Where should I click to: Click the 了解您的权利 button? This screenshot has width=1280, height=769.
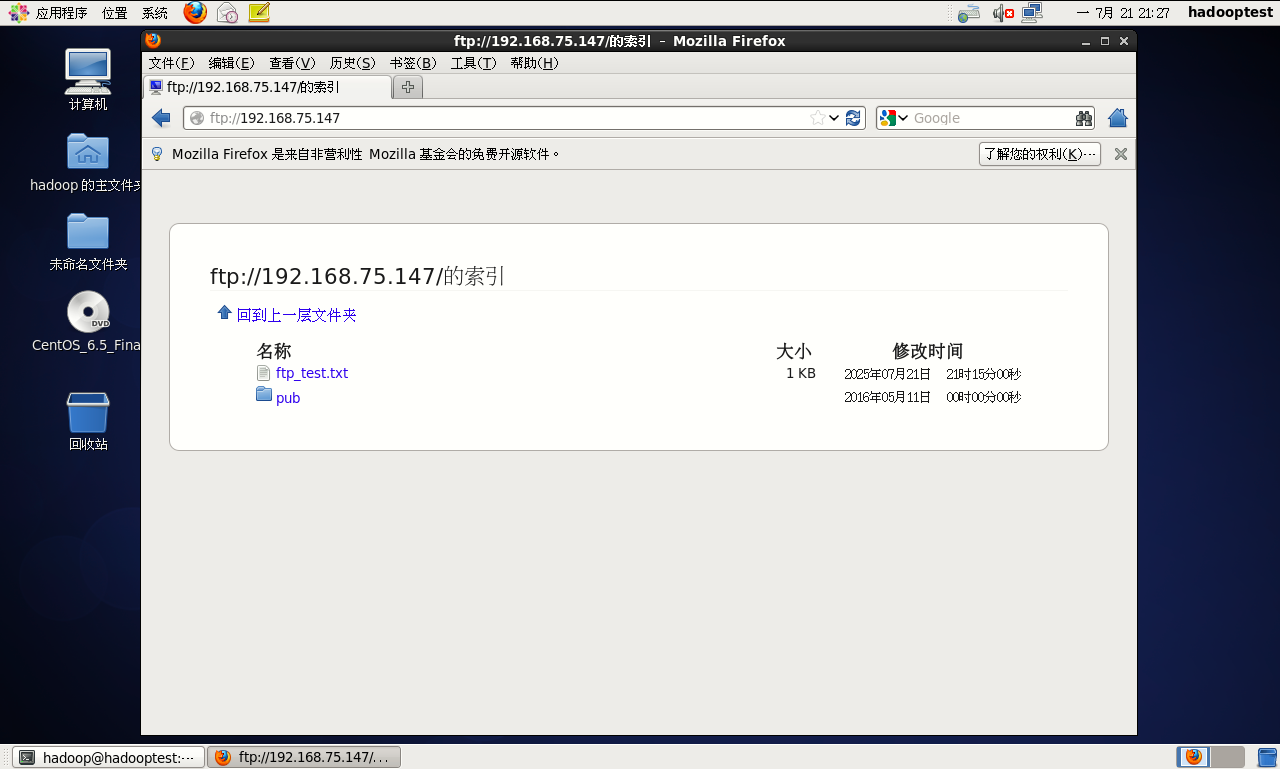click(1039, 154)
